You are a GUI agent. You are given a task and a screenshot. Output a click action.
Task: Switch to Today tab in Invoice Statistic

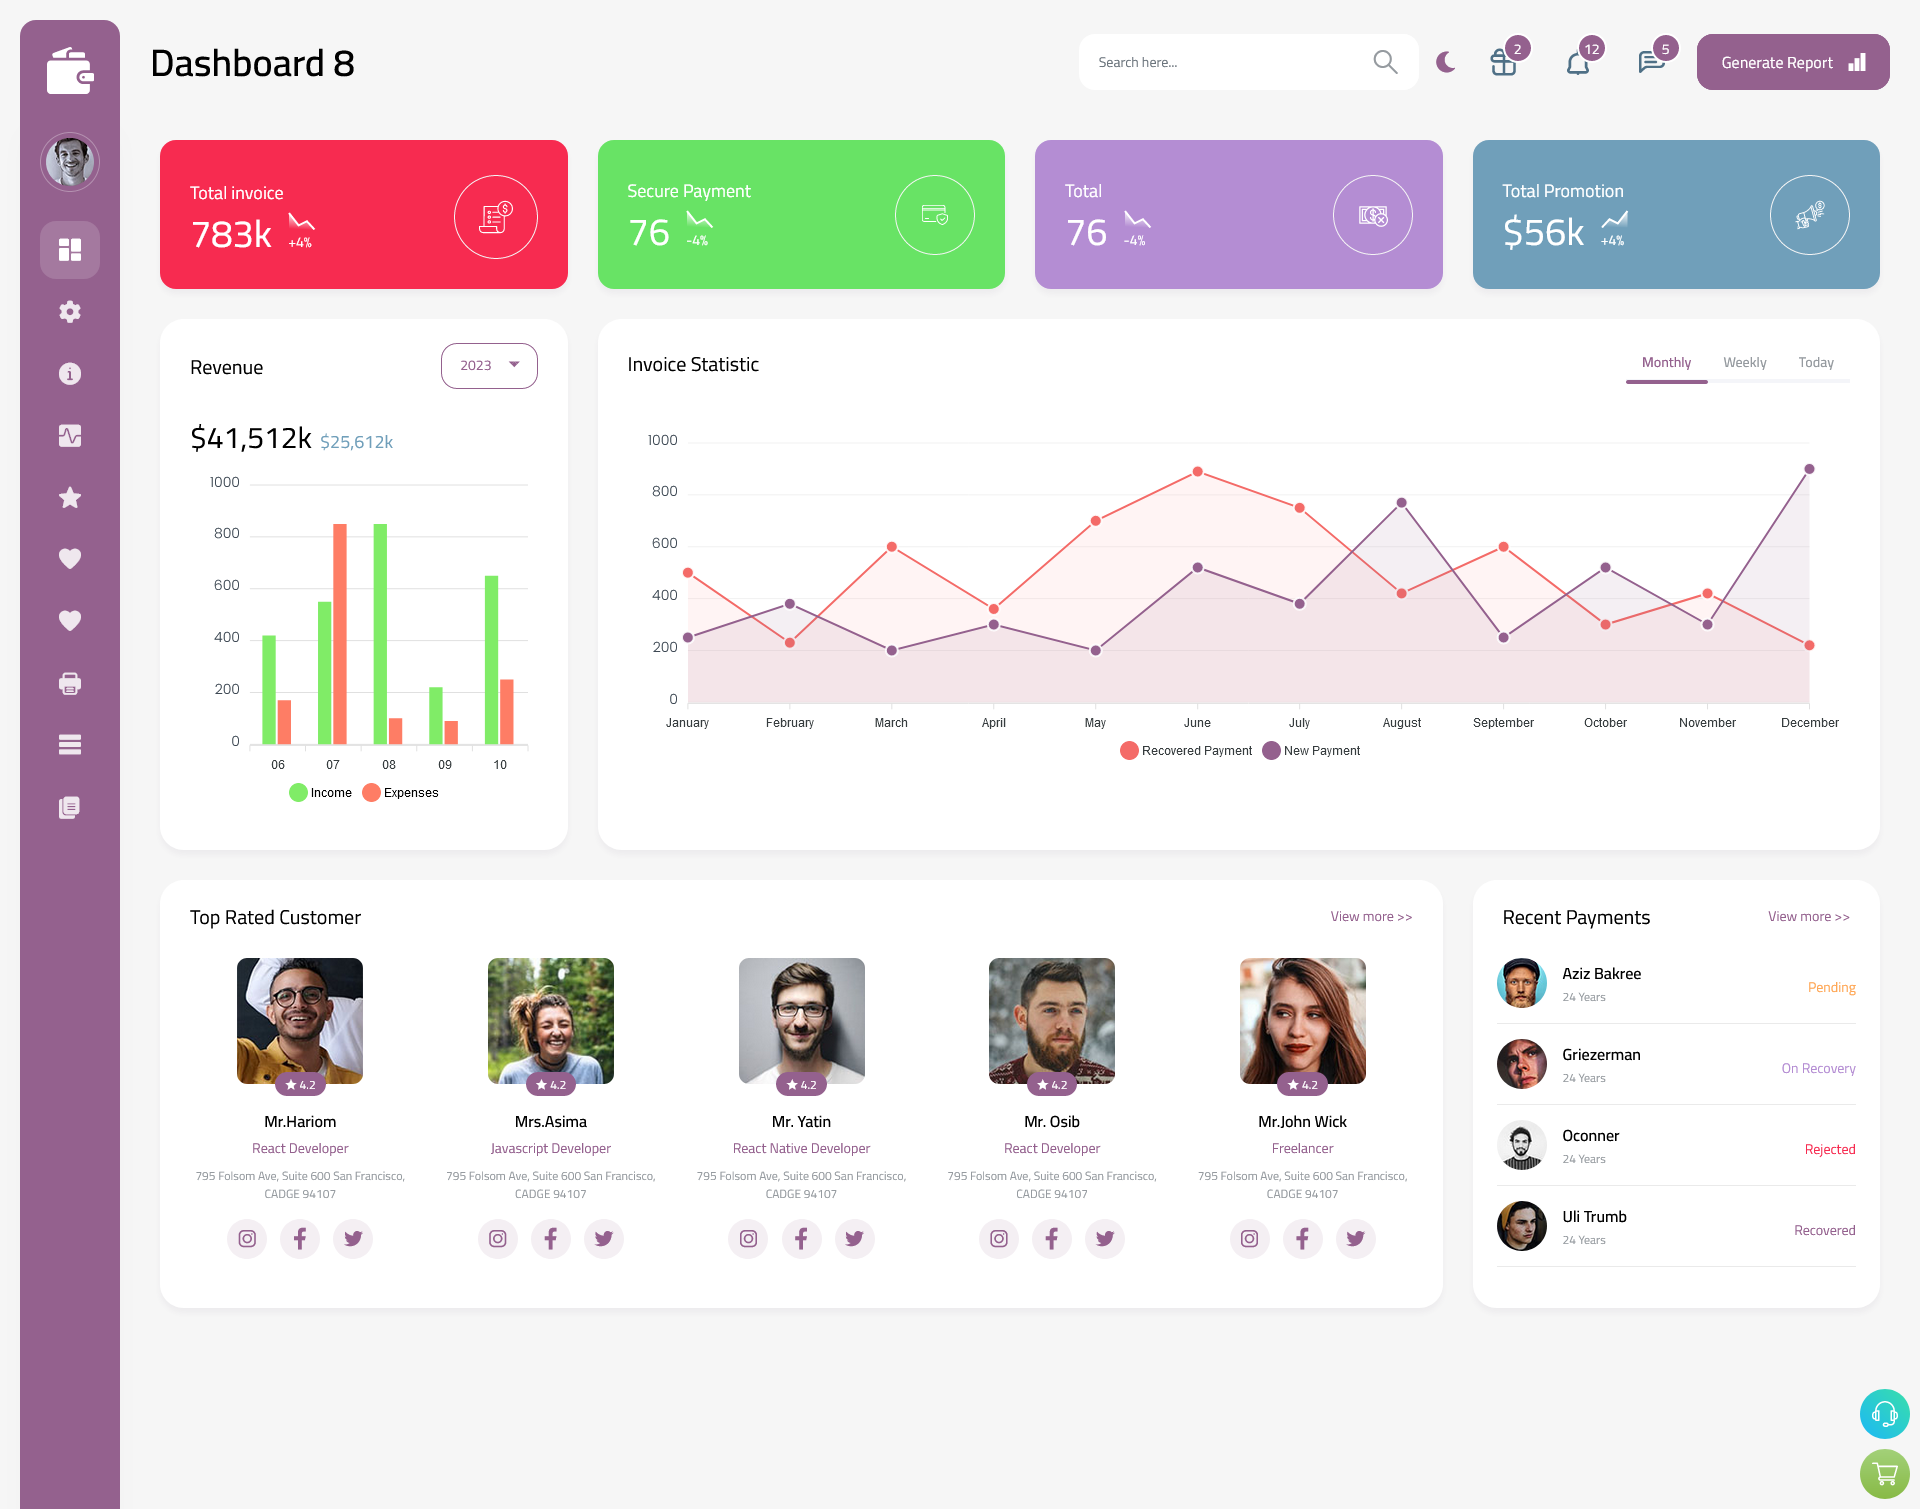1816,362
